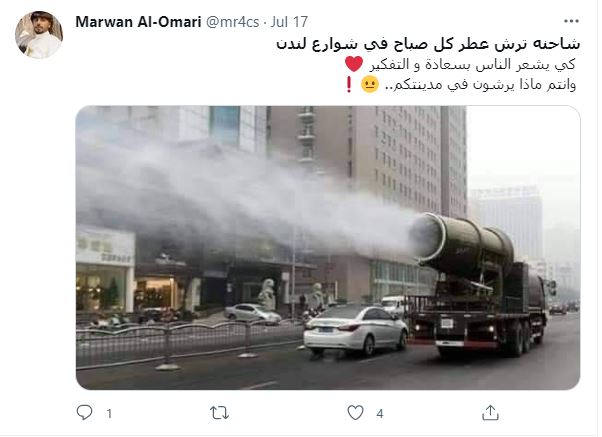The height and width of the screenshot is (437, 602).
Task: Click the red heart emoji in tweet text
Action: pos(354,64)
